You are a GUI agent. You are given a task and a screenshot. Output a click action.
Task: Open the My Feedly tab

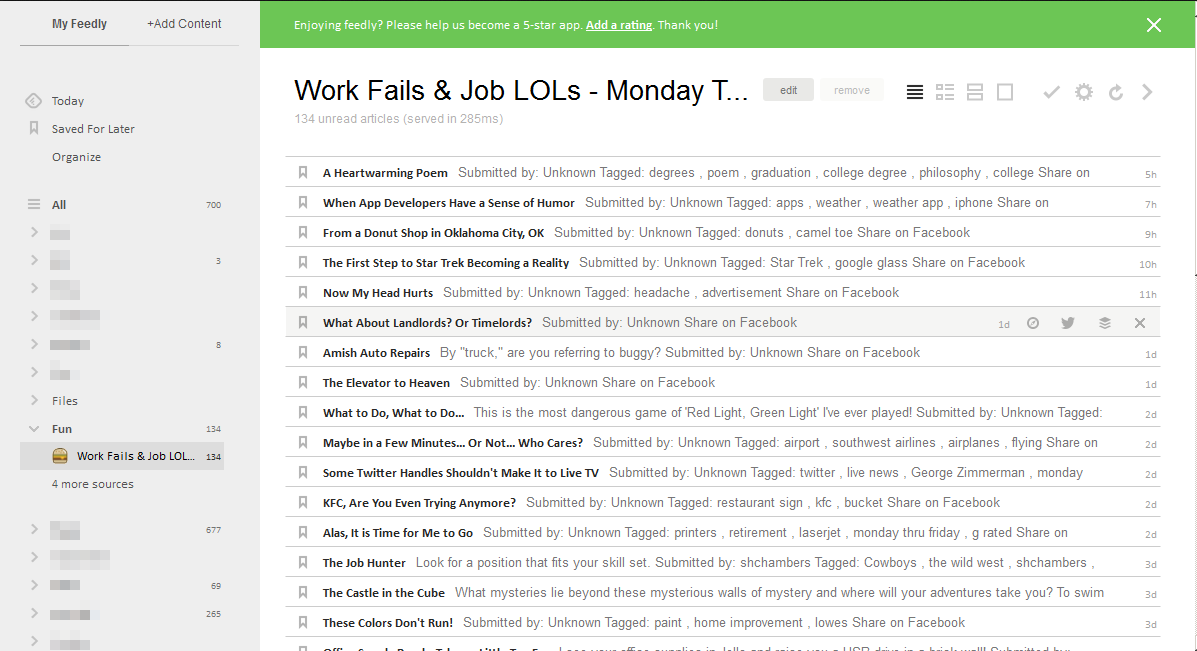point(79,24)
